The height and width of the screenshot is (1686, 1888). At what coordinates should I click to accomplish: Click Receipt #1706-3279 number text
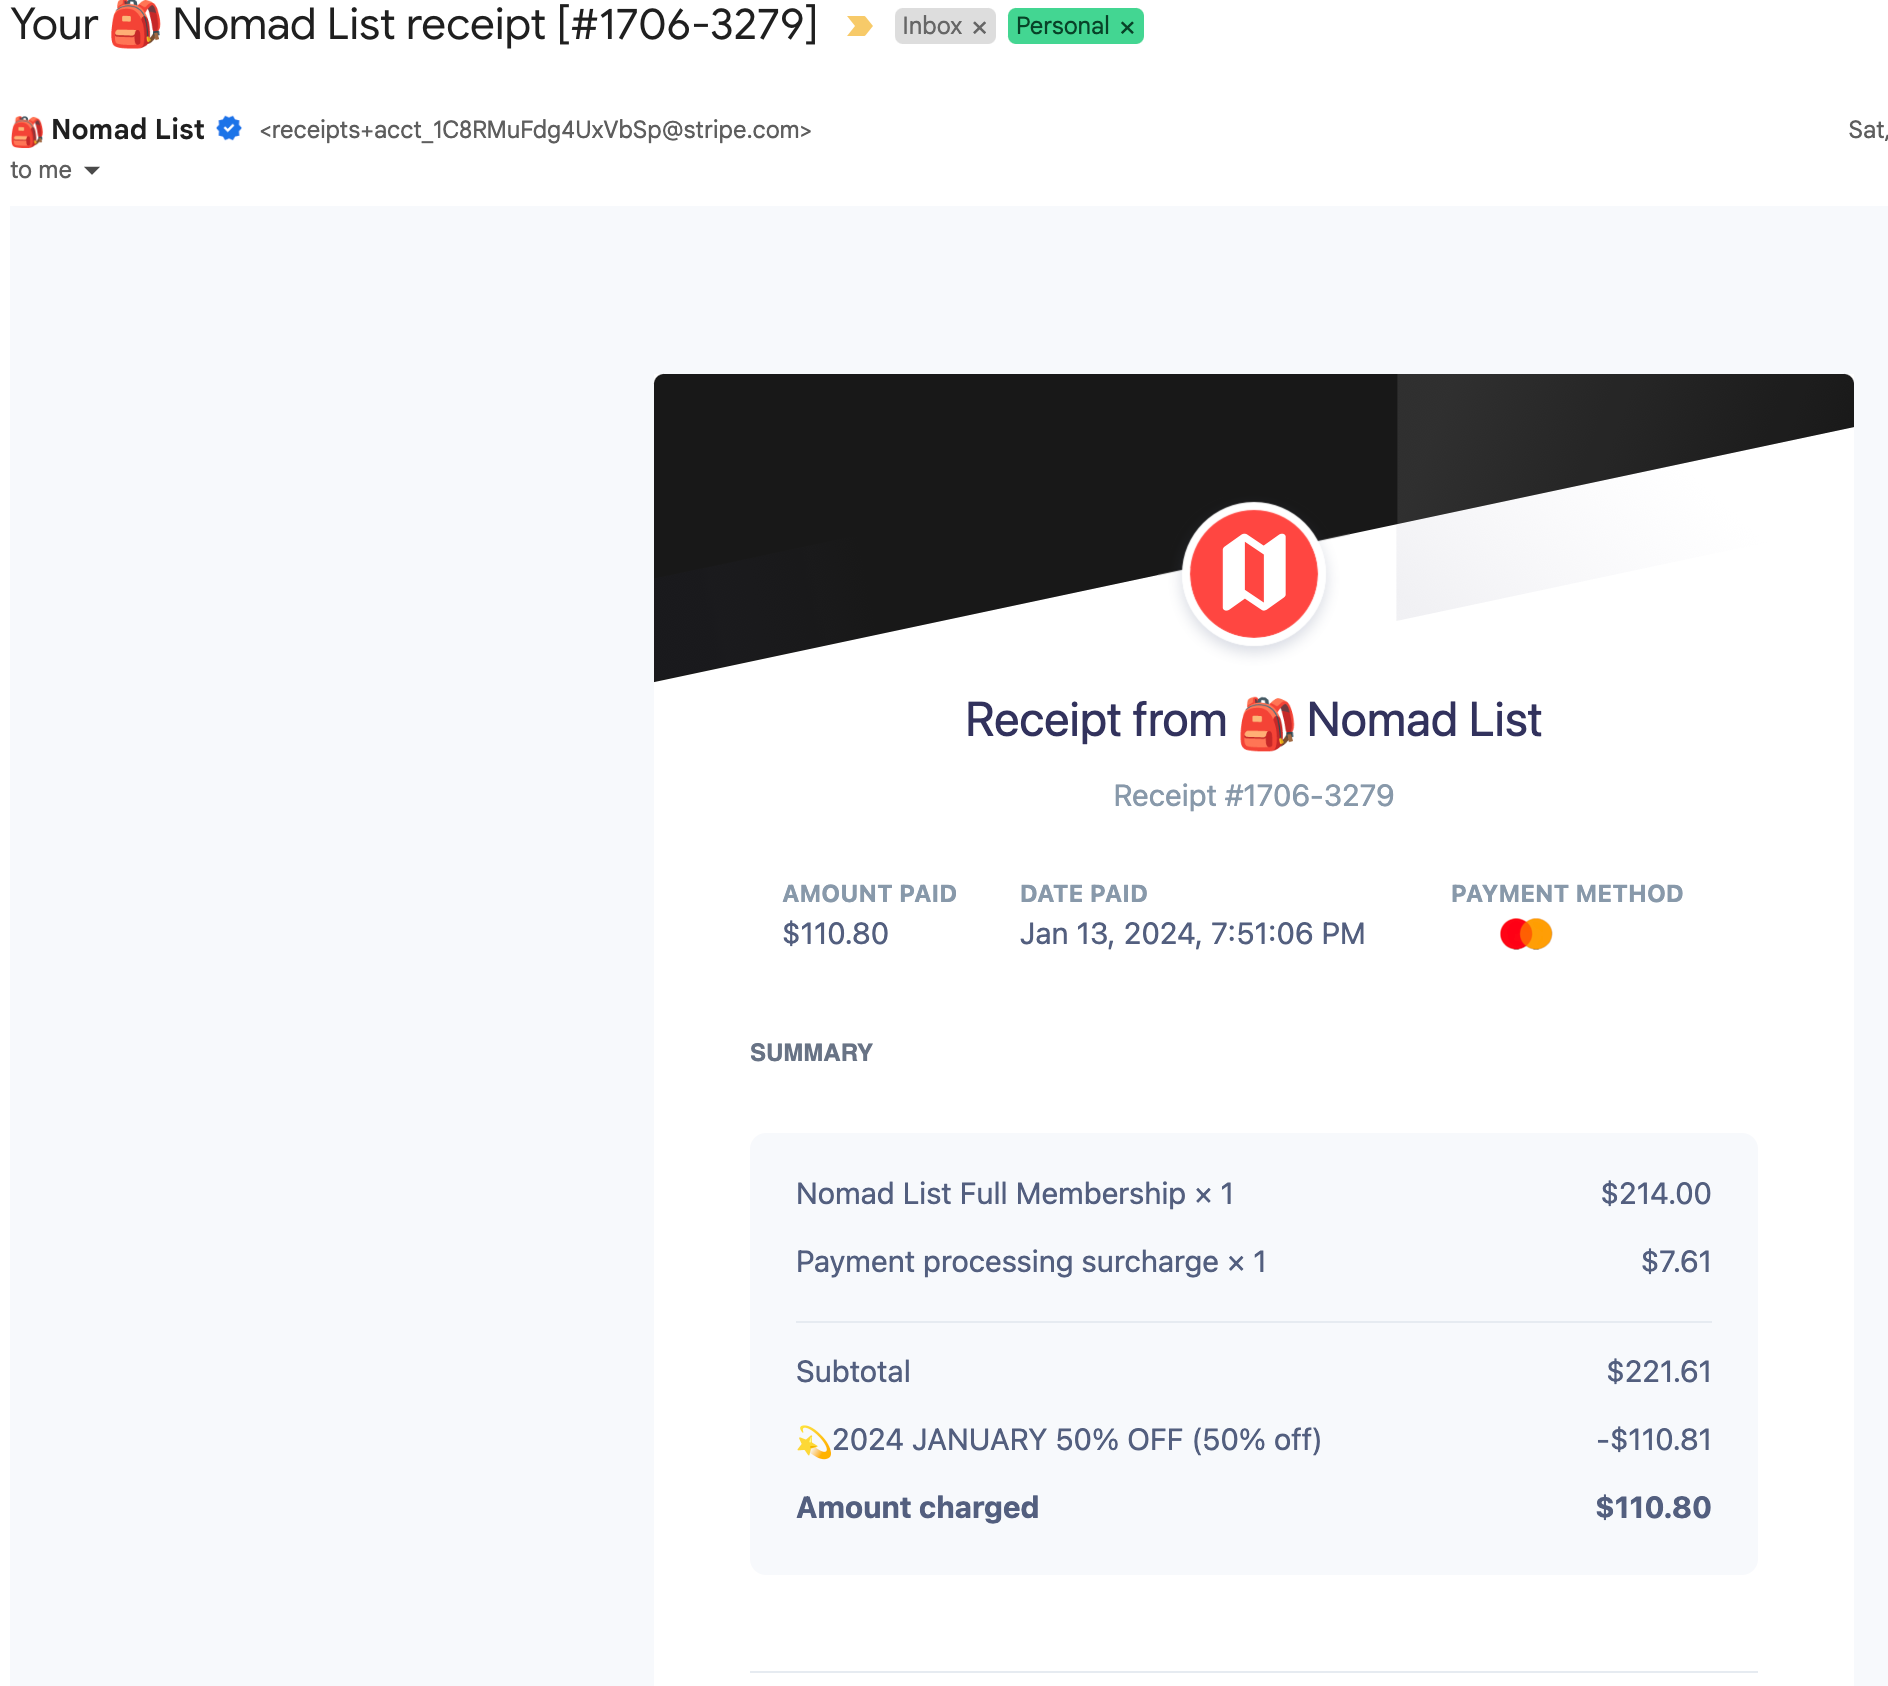tap(1253, 795)
